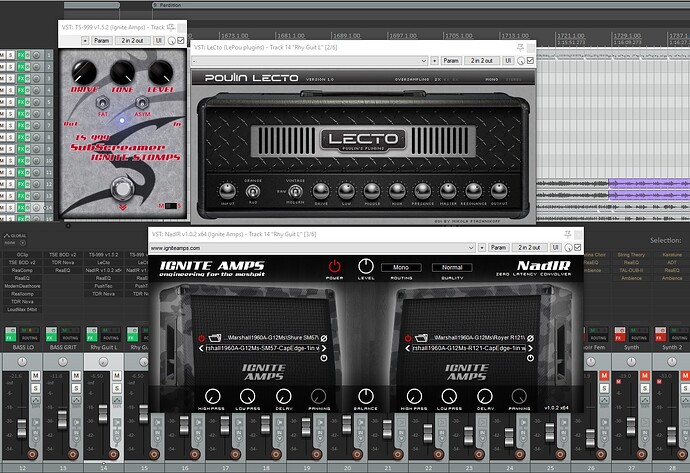Click the left cabinet Delay knob
Viewport: 690px width, 473px height.
point(283,396)
